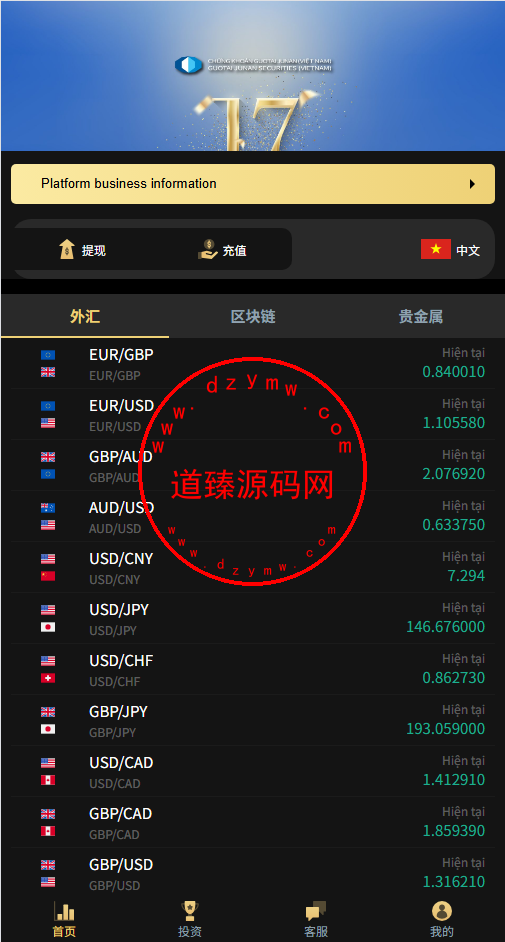
Task: Open the 我的 account label
Action: (442, 932)
